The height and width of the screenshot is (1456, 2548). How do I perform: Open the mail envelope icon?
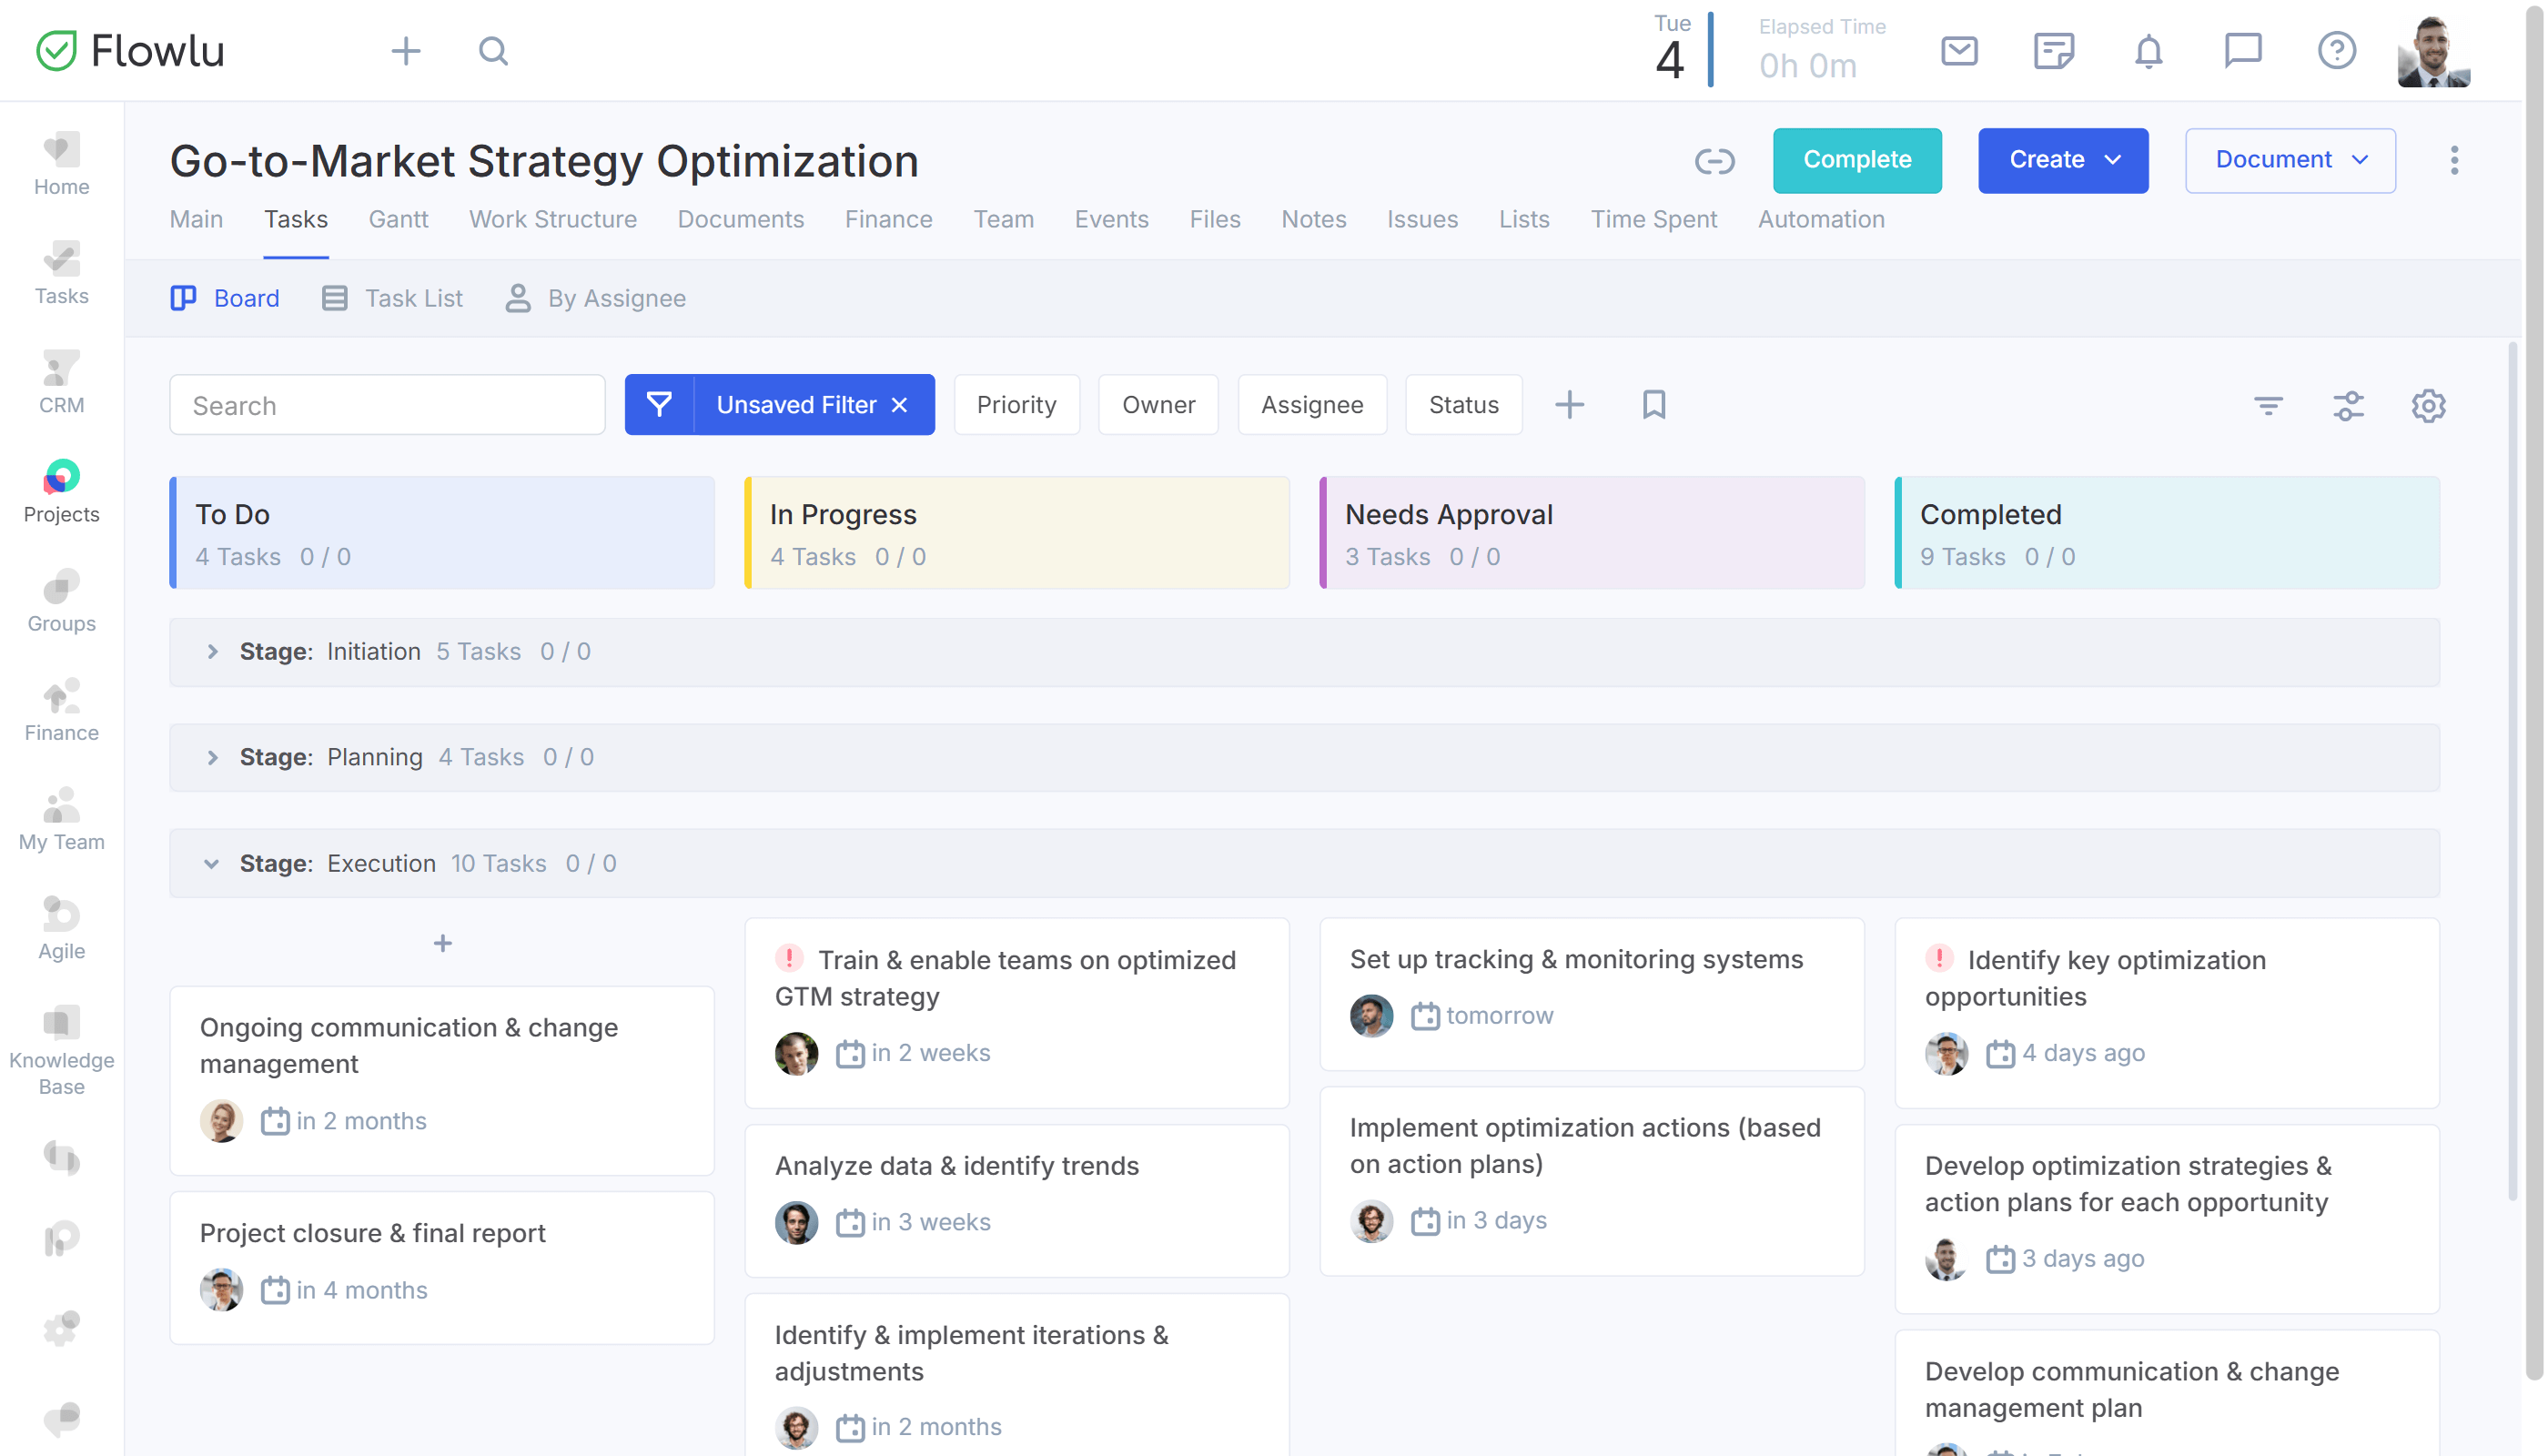[x=1959, y=50]
